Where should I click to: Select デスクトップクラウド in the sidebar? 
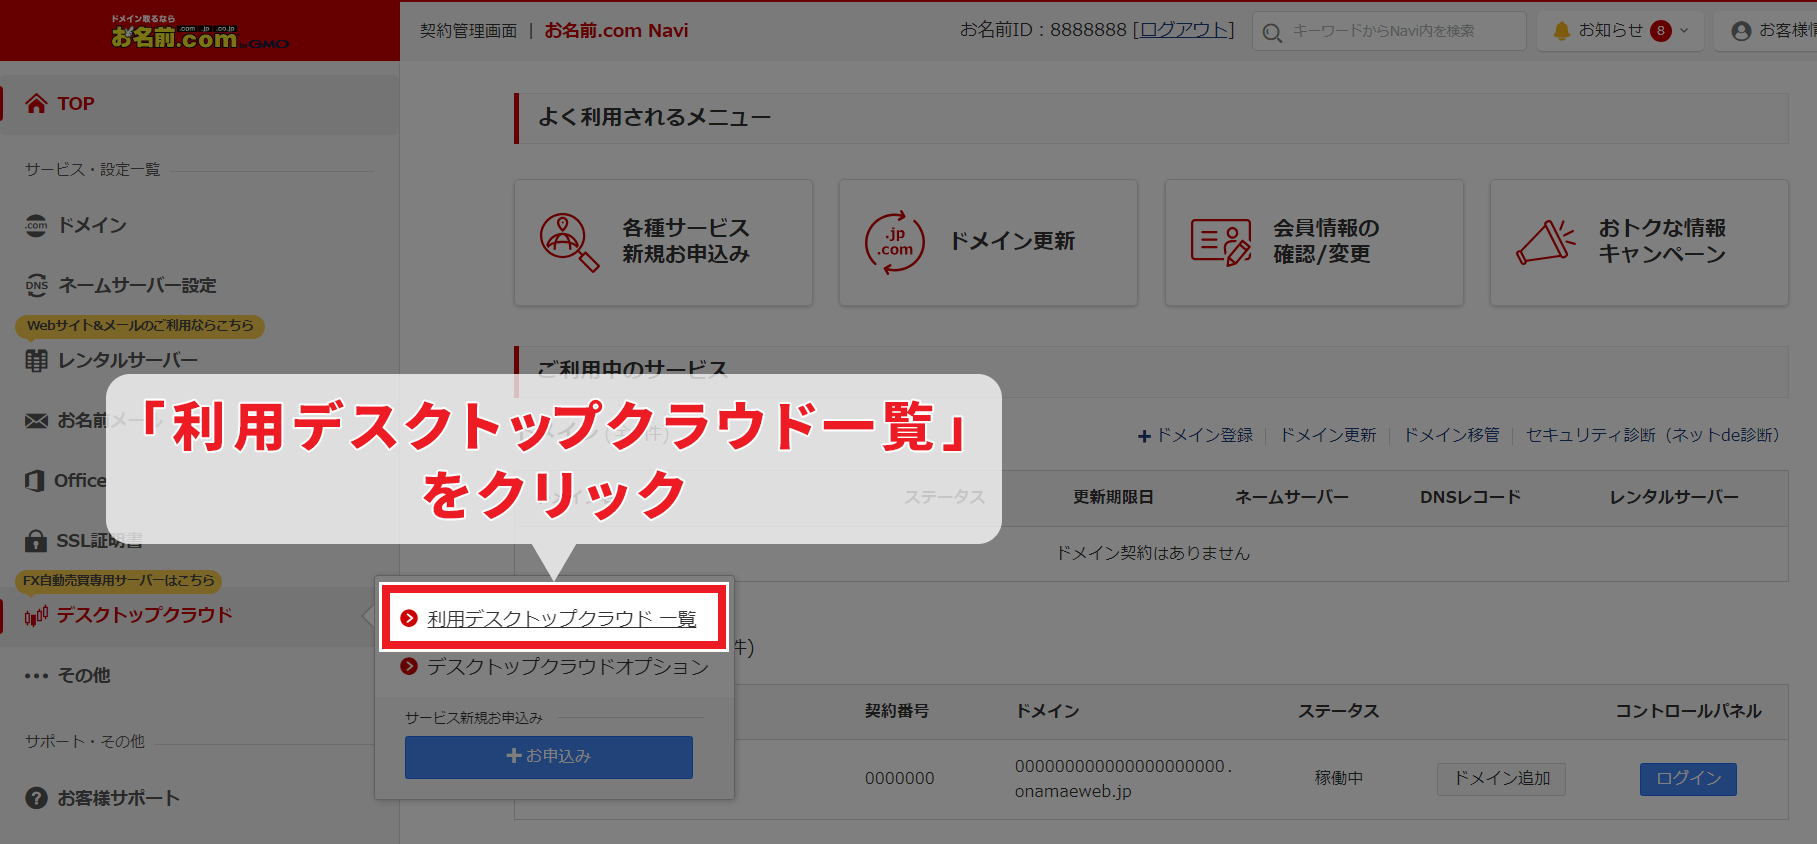click(144, 615)
